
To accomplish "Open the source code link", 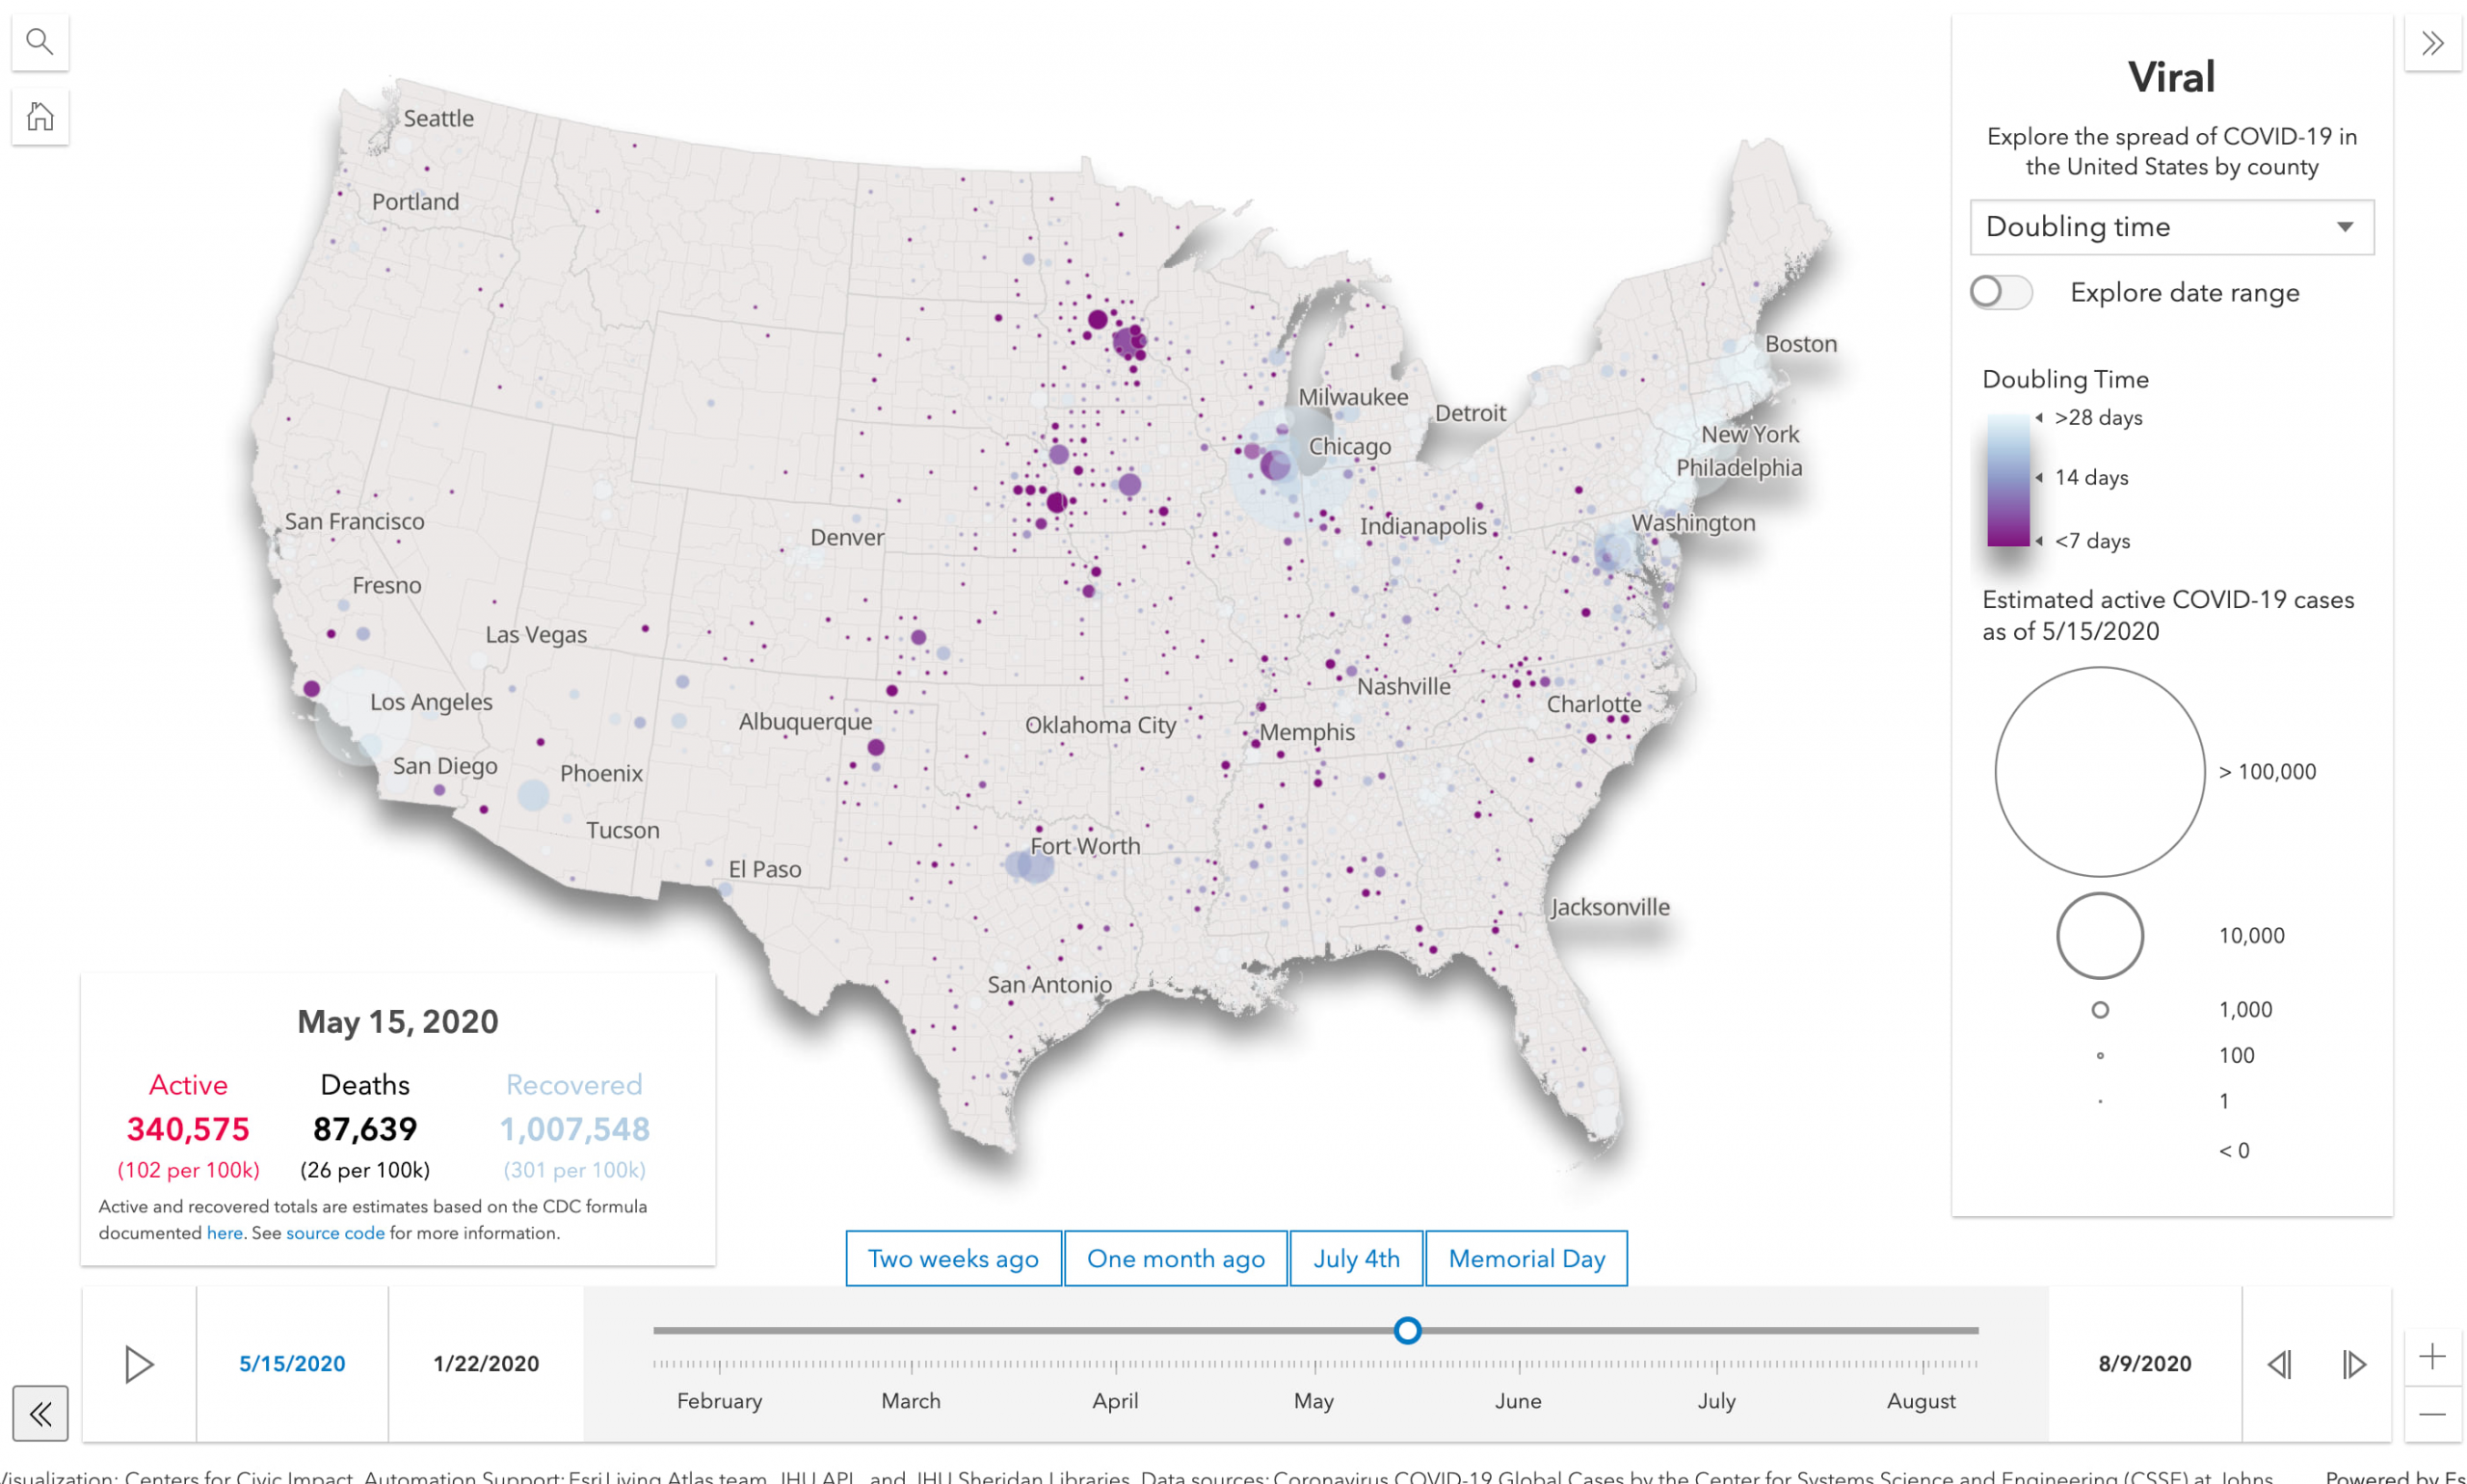I will click(335, 1233).
